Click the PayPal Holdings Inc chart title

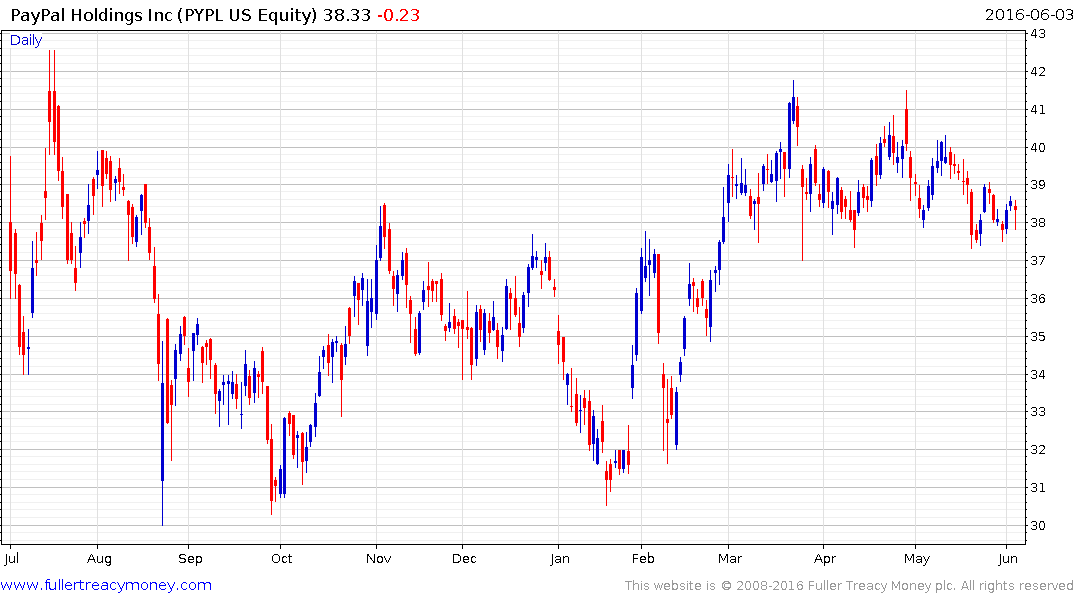click(164, 14)
